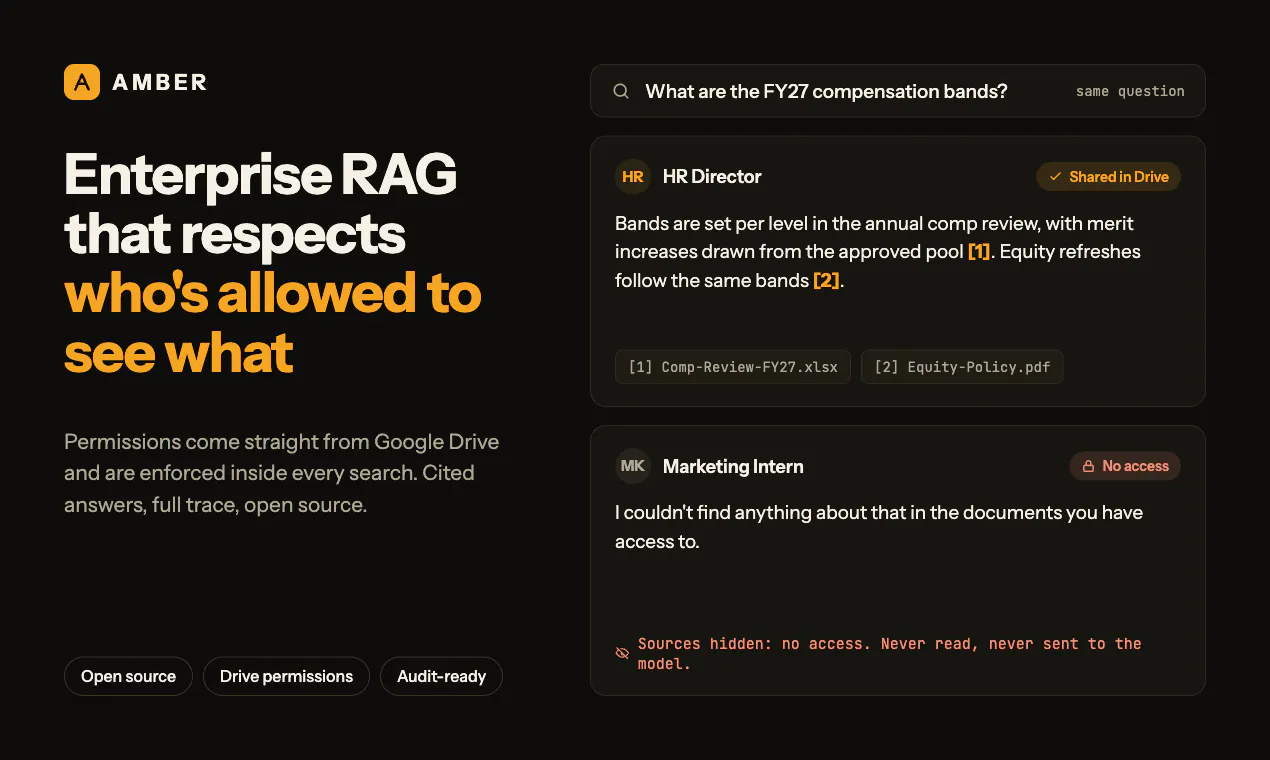Click the Shared in Drive badge label
Image resolution: width=1270 pixels, height=760 pixels.
(1119, 177)
